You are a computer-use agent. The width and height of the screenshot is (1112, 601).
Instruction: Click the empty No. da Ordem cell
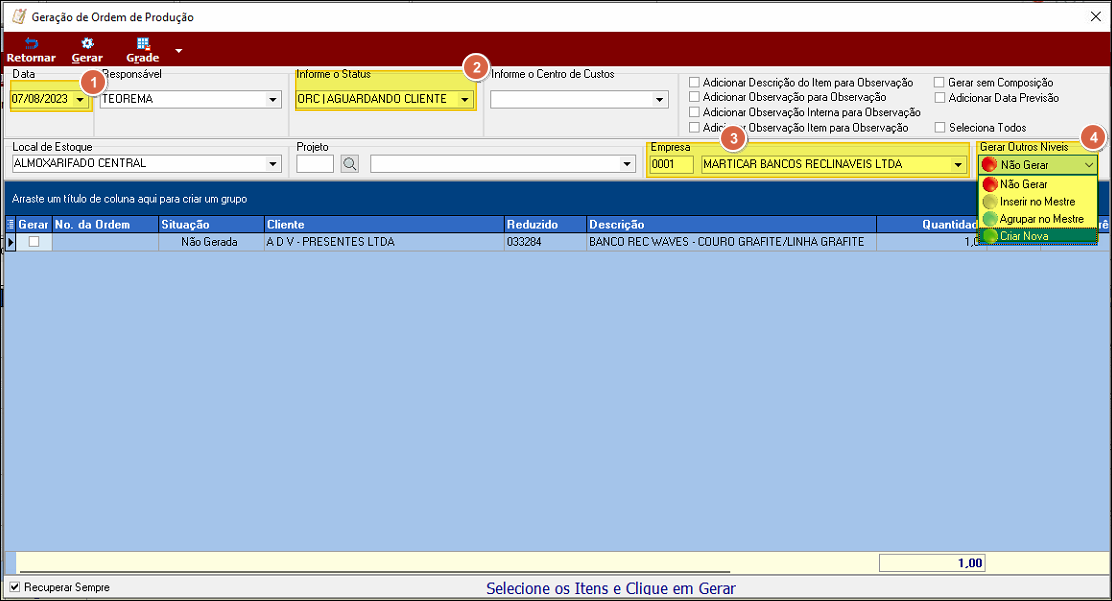click(x=105, y=242)
